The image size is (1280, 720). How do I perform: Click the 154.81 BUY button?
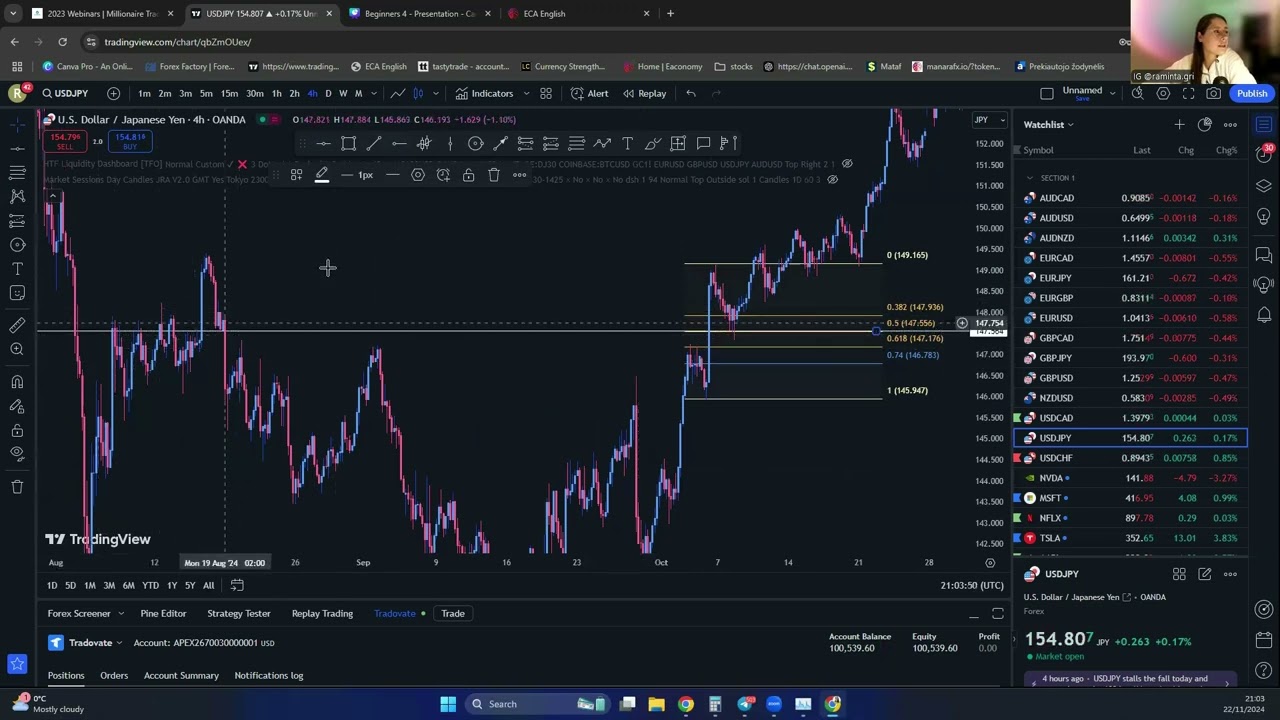click(130, 141)
